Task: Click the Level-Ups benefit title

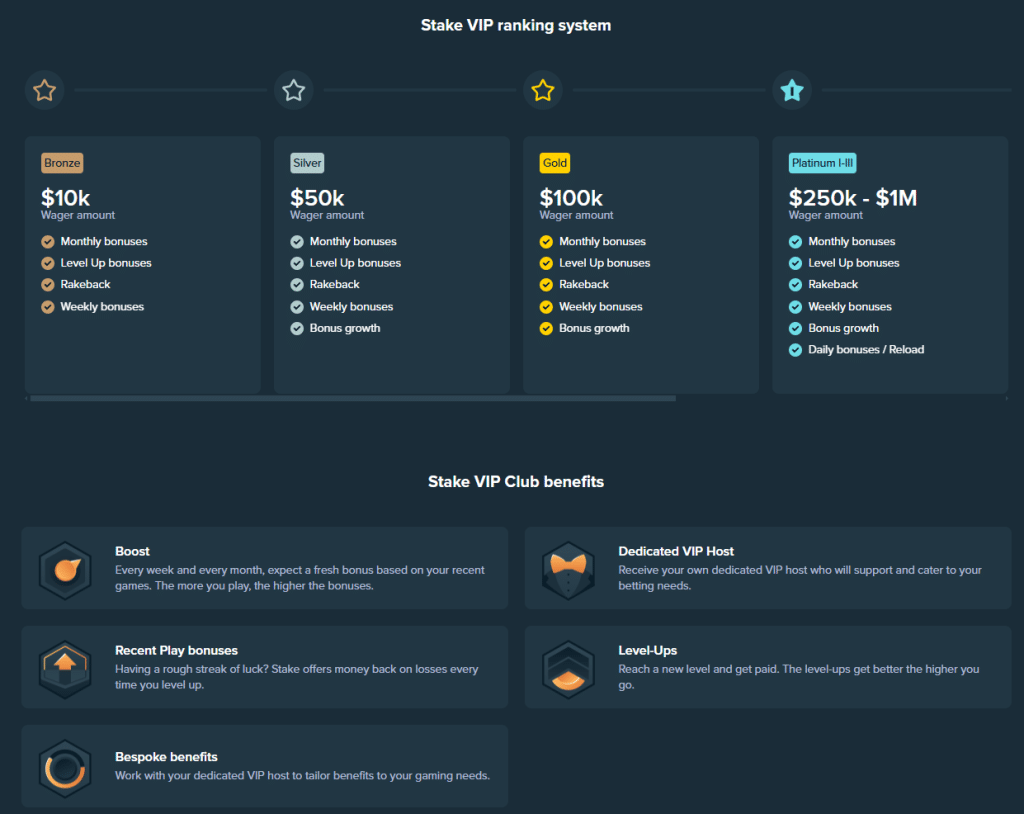Action: click(x=648, y=651)
